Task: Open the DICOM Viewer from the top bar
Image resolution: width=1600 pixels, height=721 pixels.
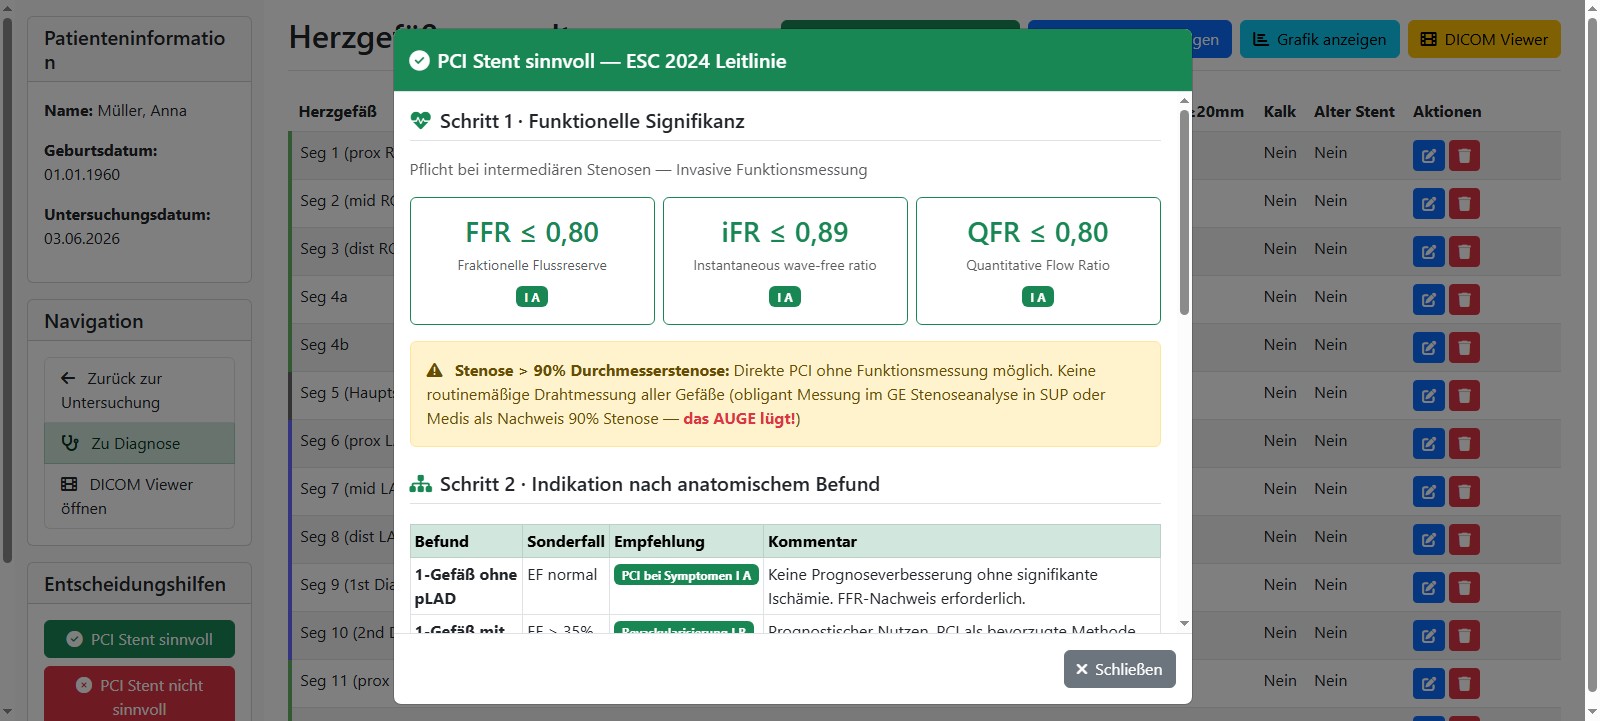Action: click(x=1484, y=39)
